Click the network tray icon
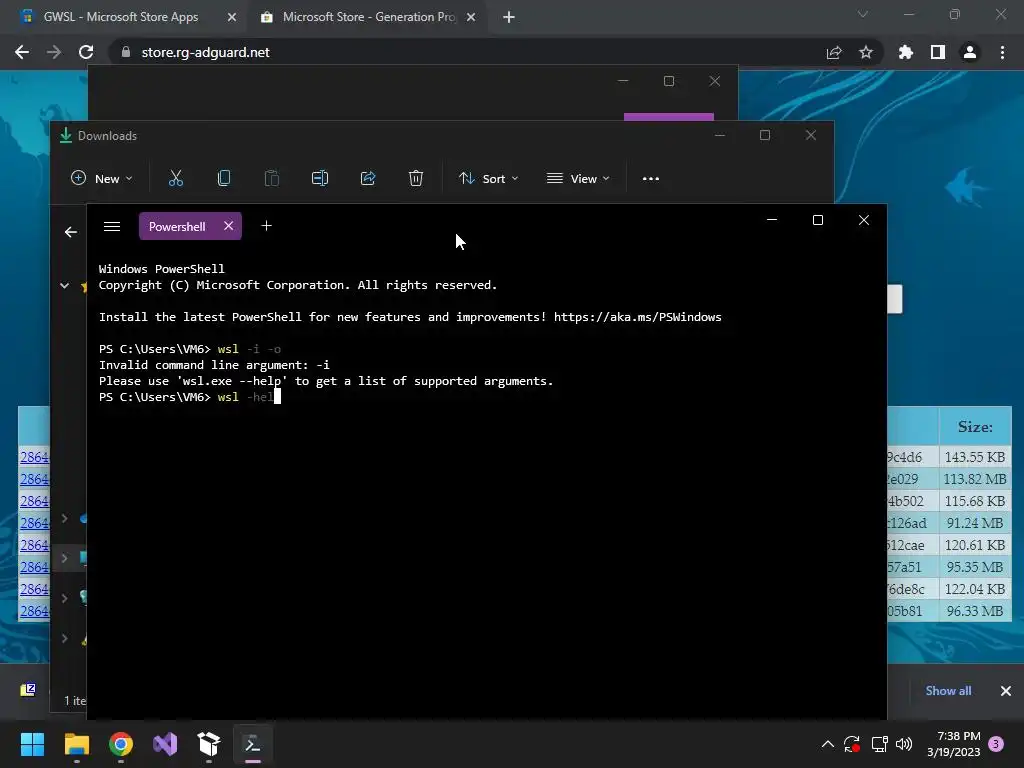Screen dimensions: 1024x768 click(x=879, y=744)
